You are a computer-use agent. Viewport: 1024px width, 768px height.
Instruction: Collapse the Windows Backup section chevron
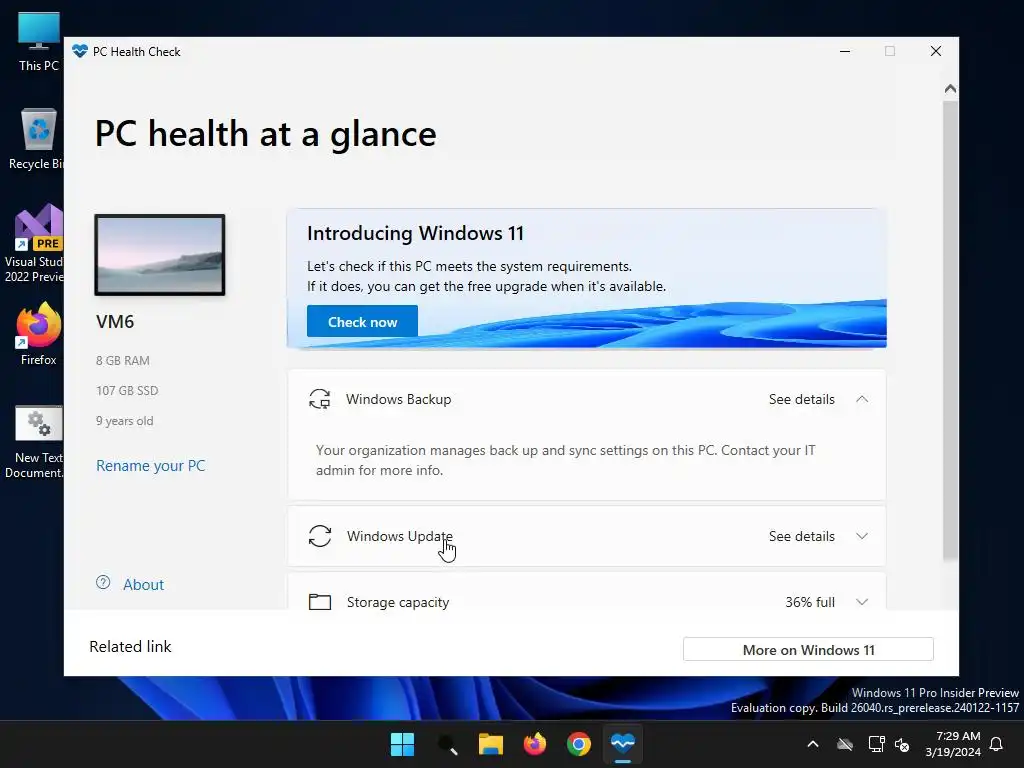coord(862,399)
